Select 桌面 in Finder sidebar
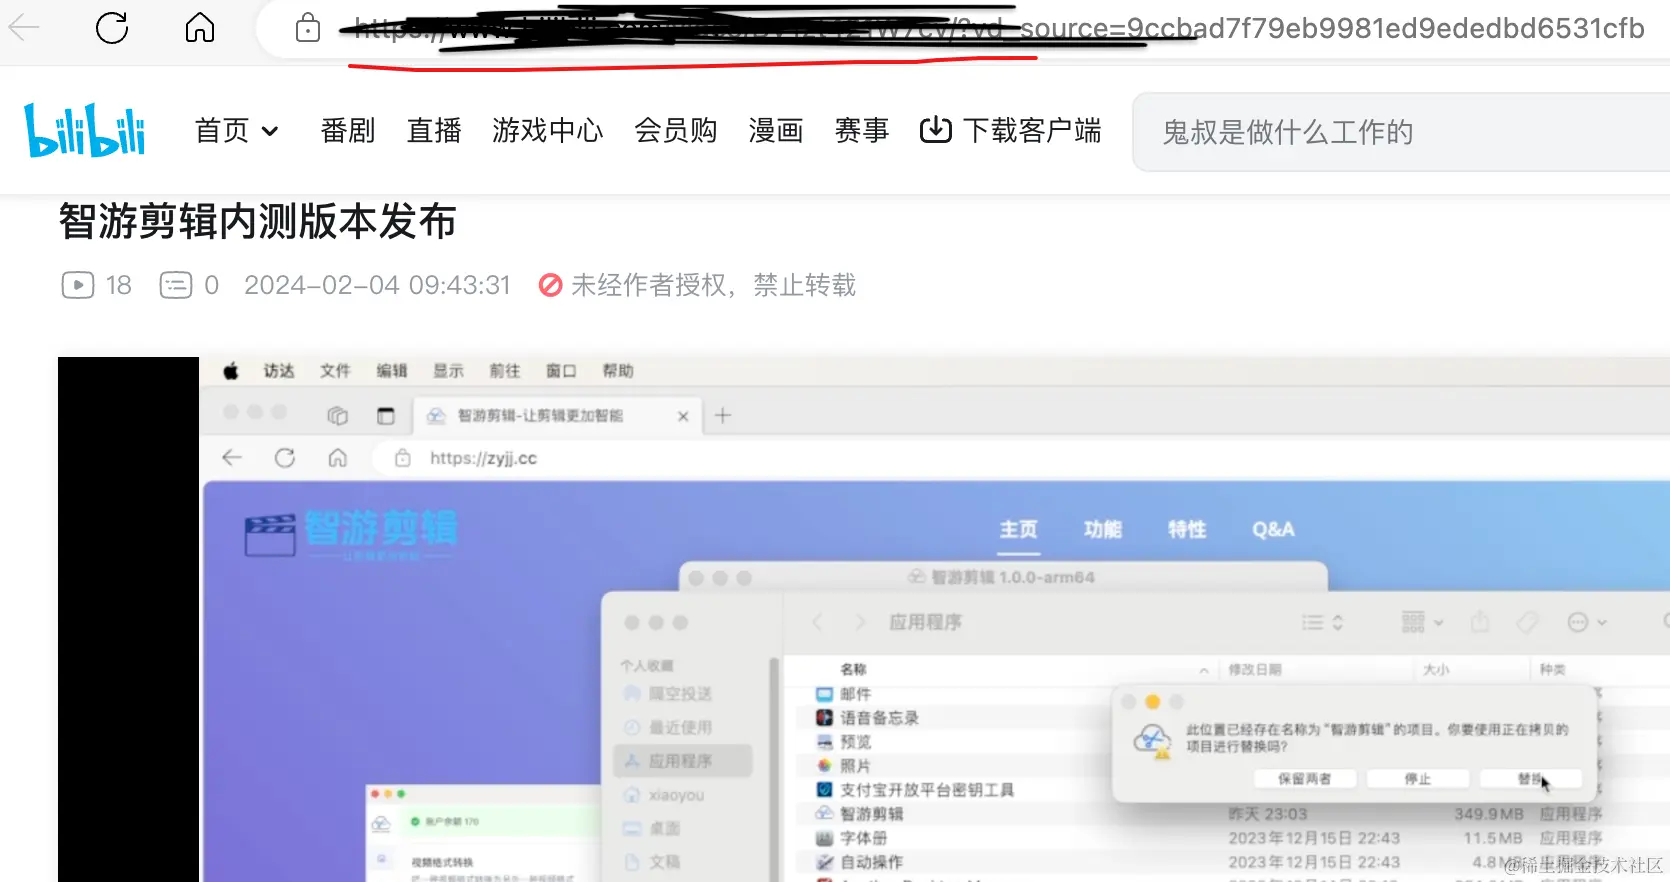 tap(684, 828)
